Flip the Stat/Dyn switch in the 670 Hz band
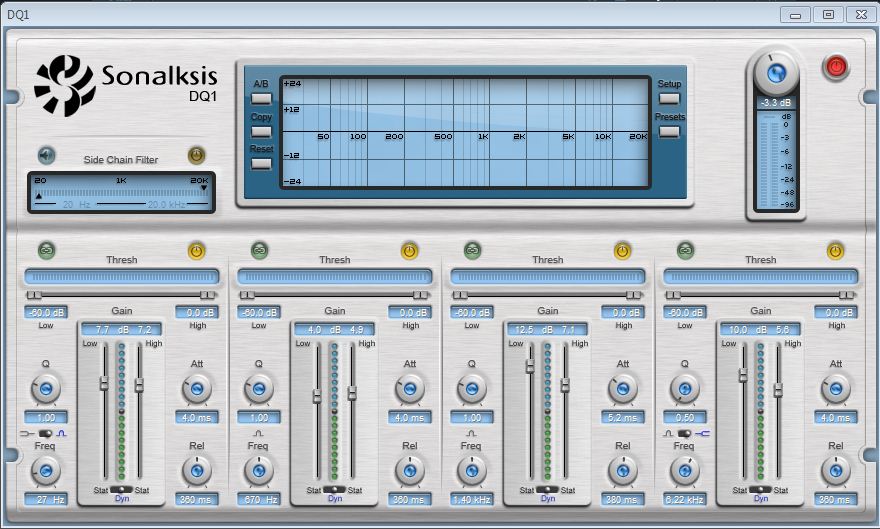This screenshot has height=529, width=880. point(334,490)
